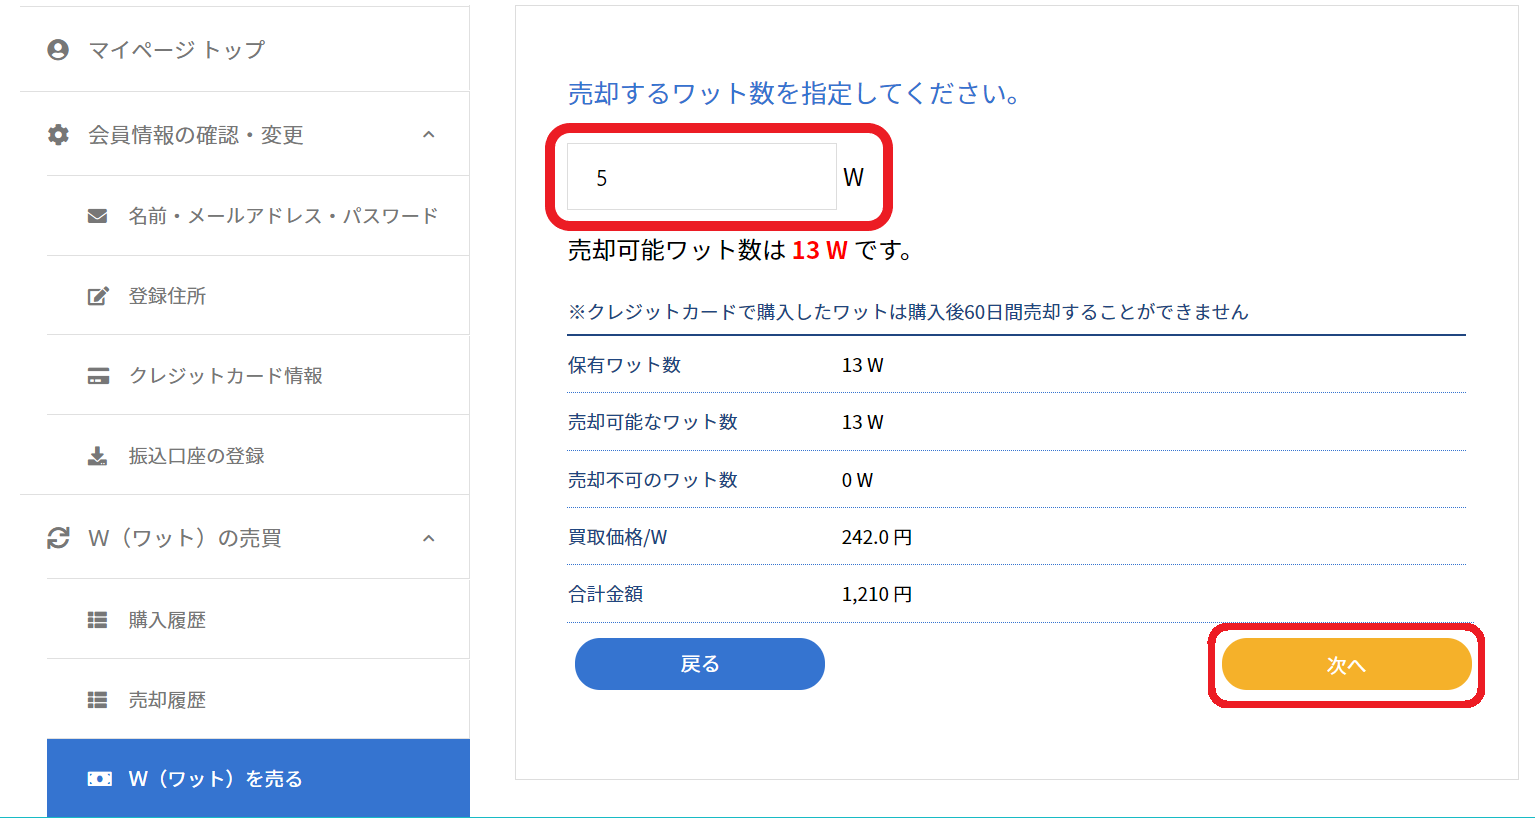Click the list icon beside 売却履歴
Image resolution: width=1535 pixels, height=818 pixels.
97,700
